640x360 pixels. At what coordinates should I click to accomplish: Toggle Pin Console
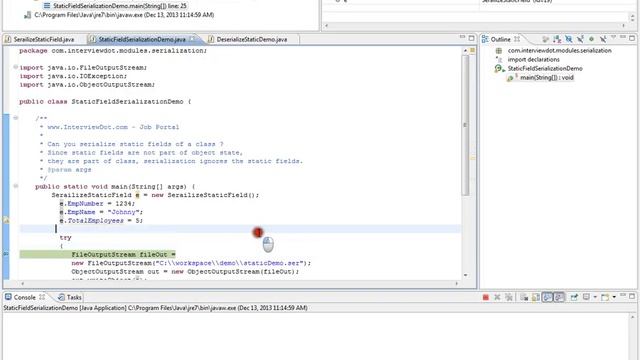574,297
